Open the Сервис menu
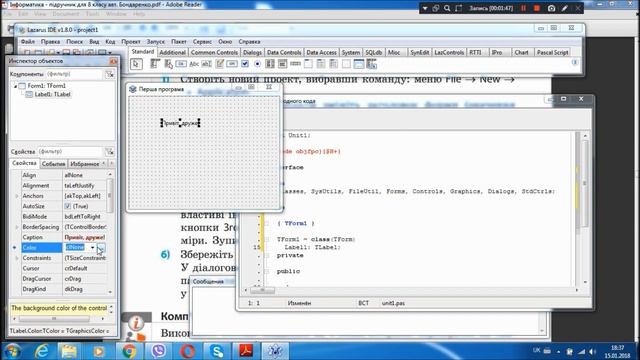This screenshot has width=640, height=360. (202, 42)
